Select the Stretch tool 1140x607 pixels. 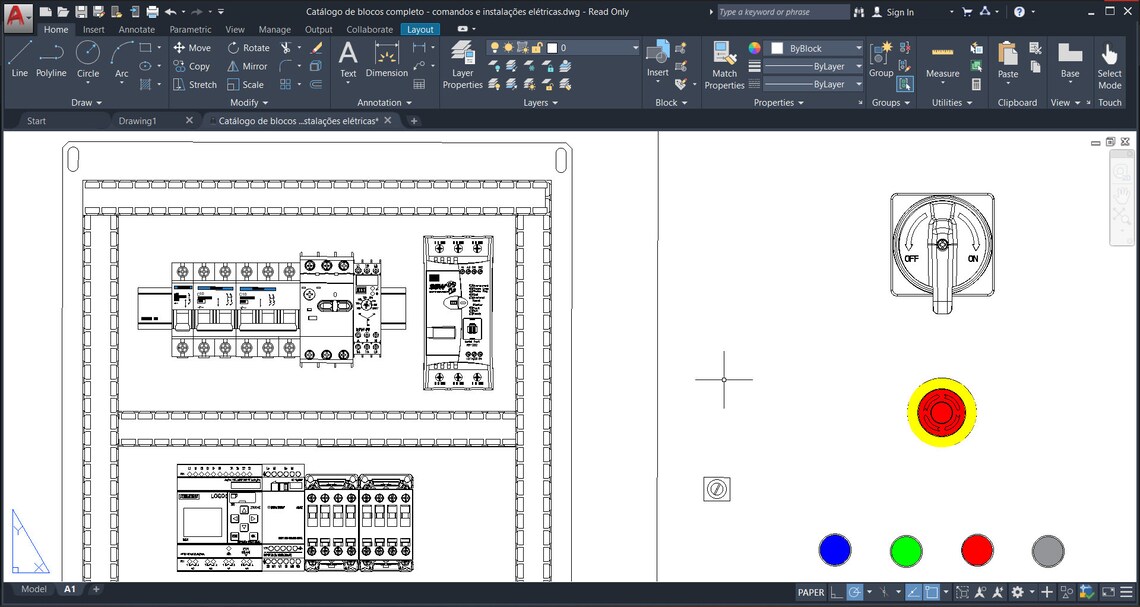coord(196,84)
